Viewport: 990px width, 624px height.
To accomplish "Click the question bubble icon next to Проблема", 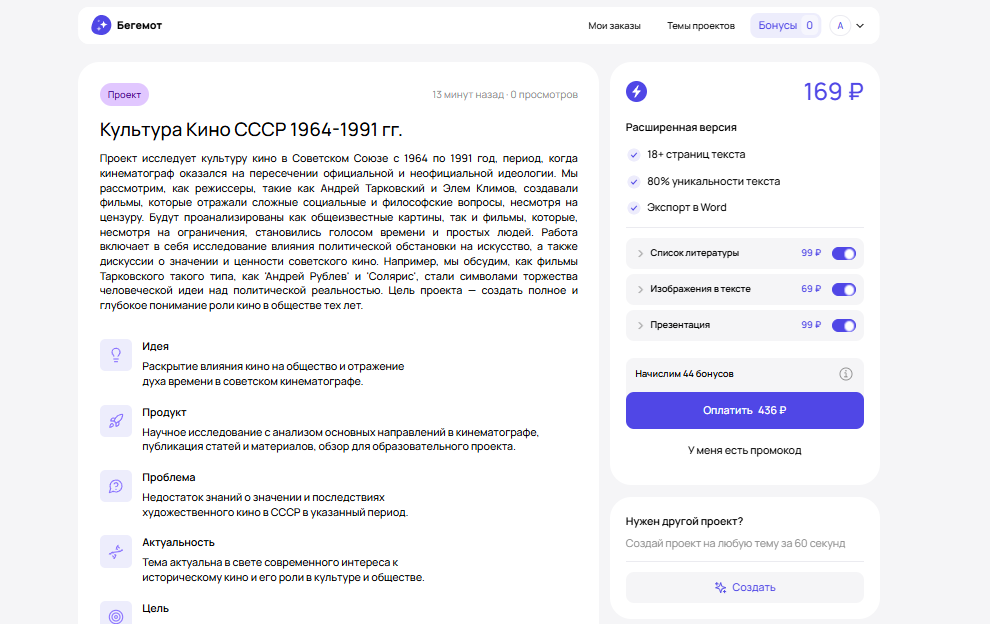I will [116, 486].
